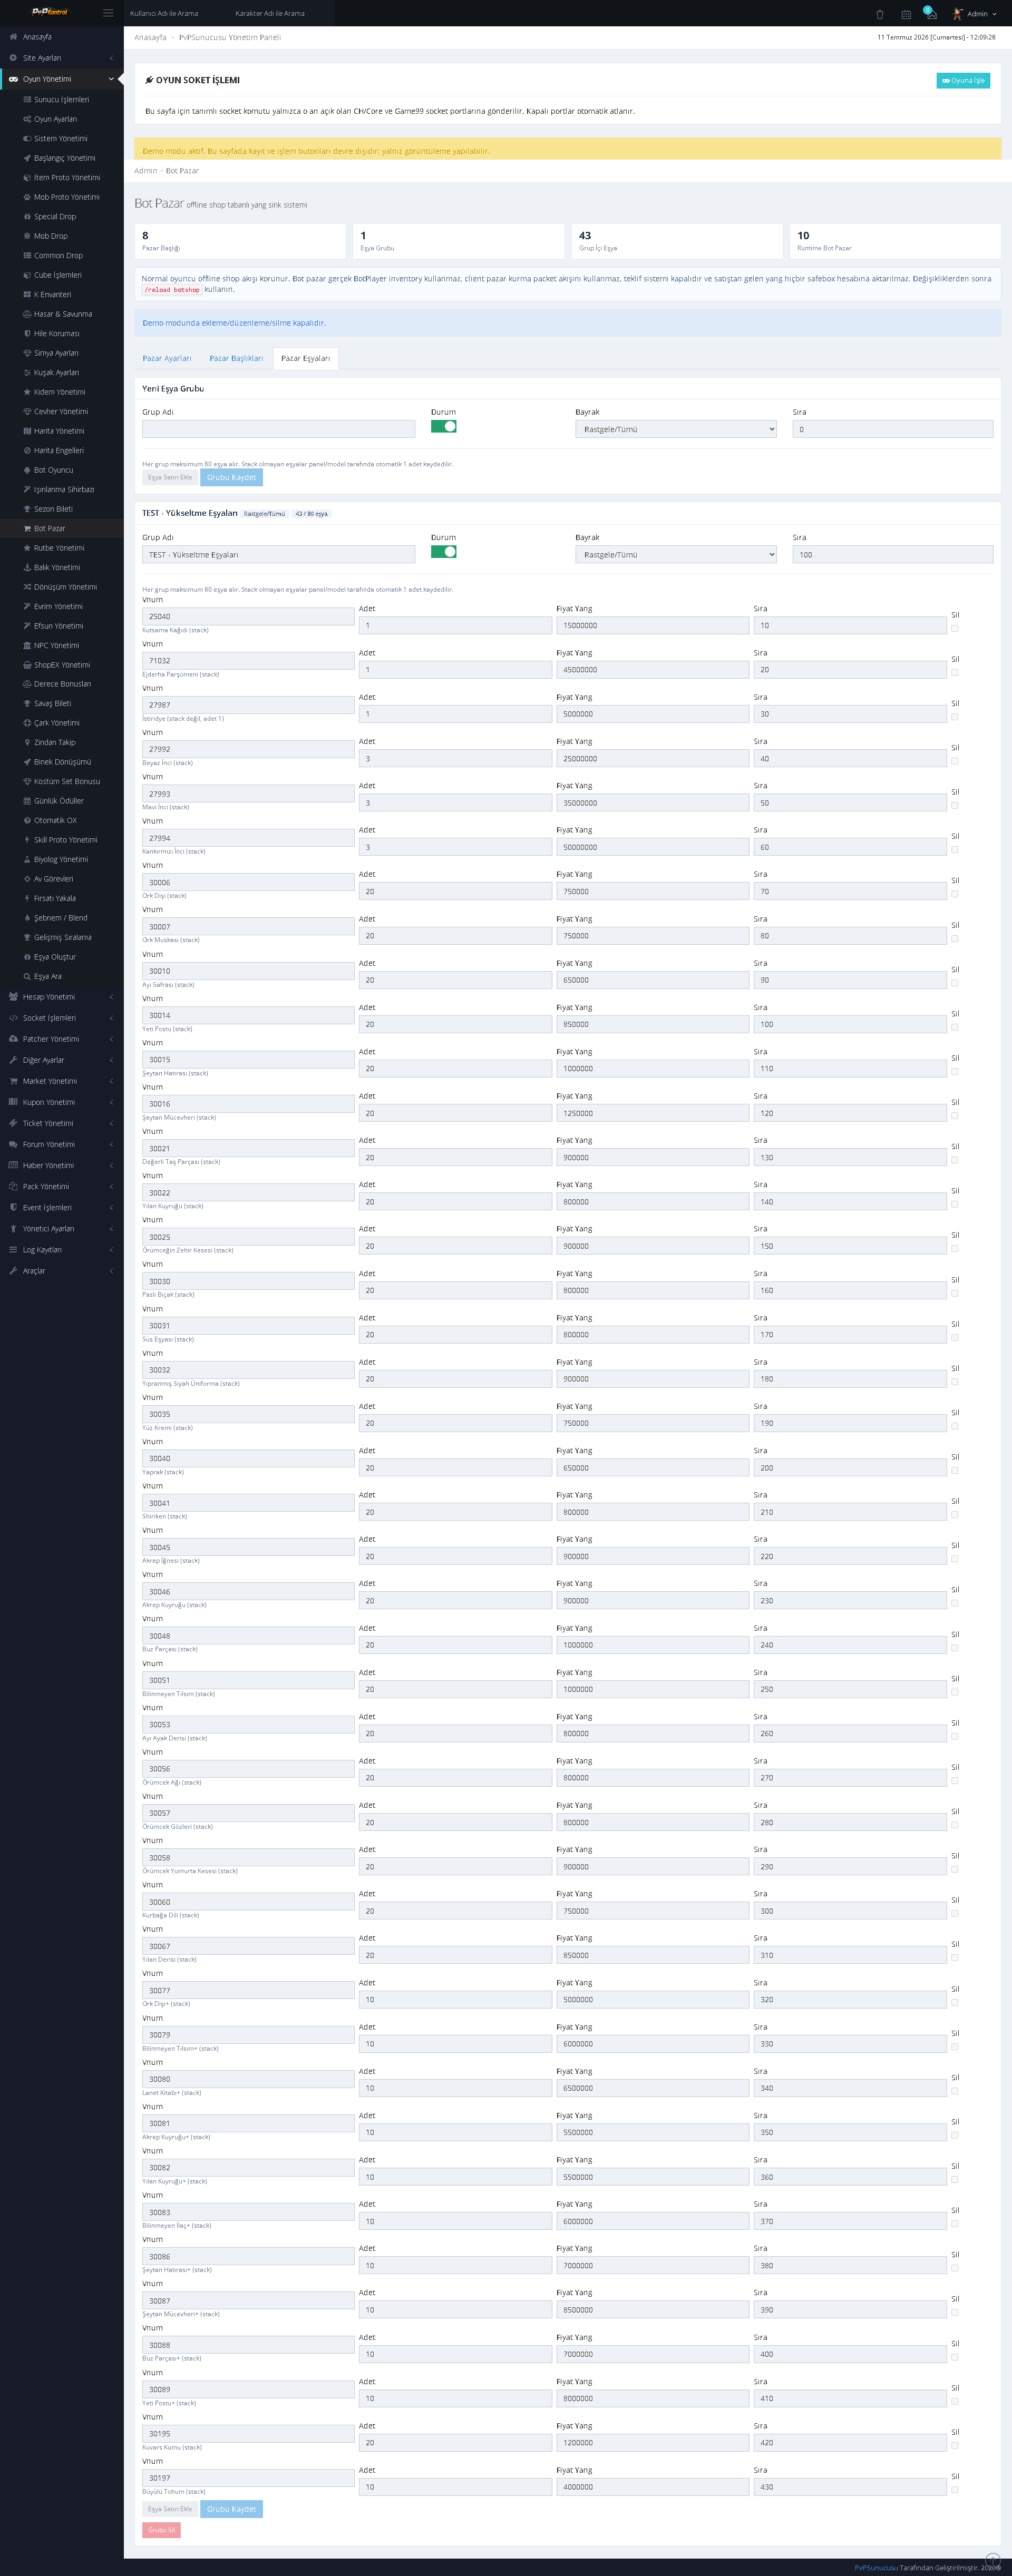Click the red Grubu Sil button
This screenshot has height=2576, width=1012.
161,2530
